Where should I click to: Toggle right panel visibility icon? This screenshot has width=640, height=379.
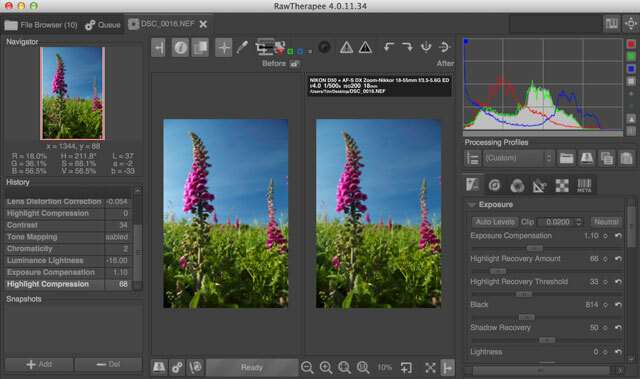click(x=448, y=368)
